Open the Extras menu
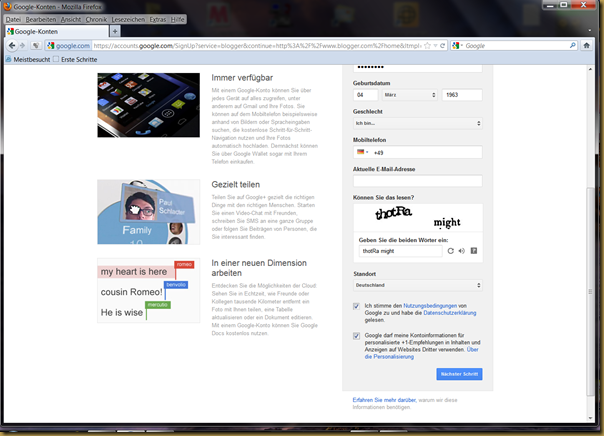The width and height of the screenshot is (604, 436). coord(158,19)
